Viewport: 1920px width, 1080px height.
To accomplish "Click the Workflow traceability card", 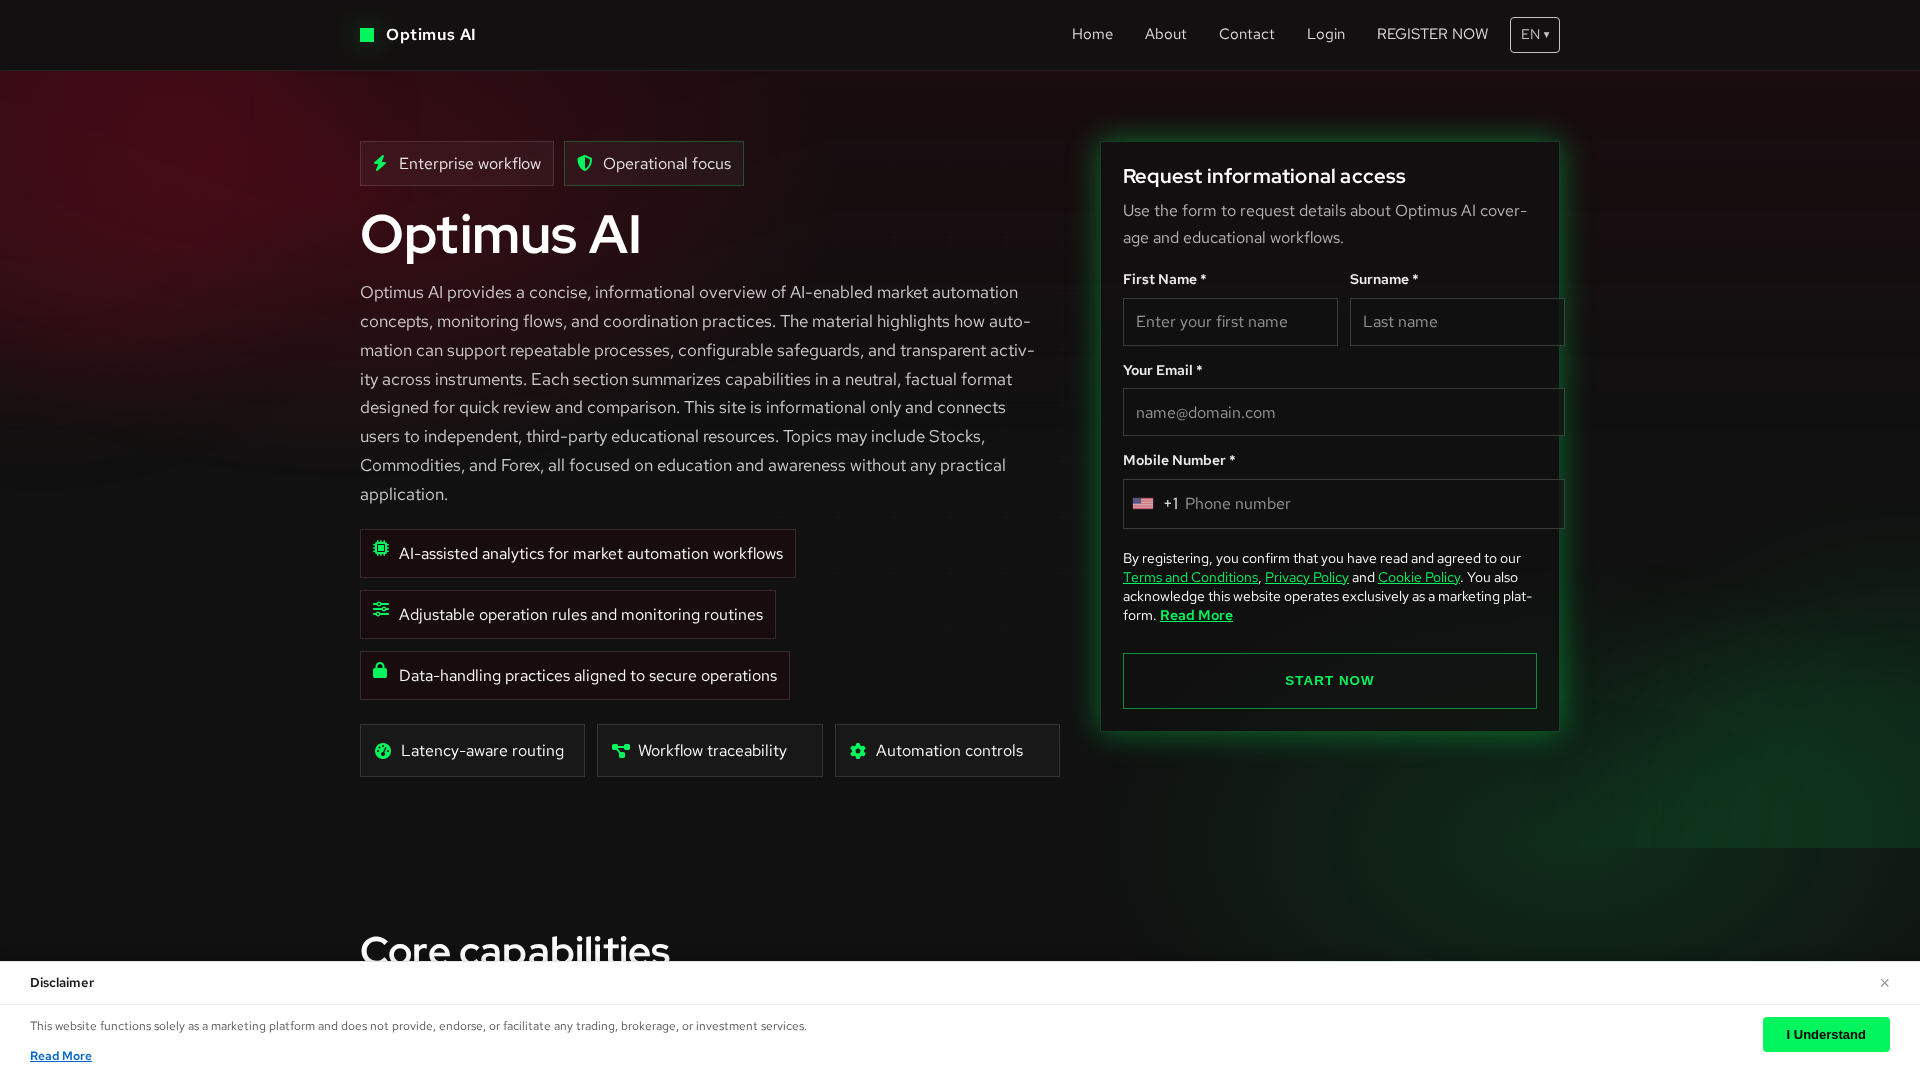I will (x=710, y=751).
